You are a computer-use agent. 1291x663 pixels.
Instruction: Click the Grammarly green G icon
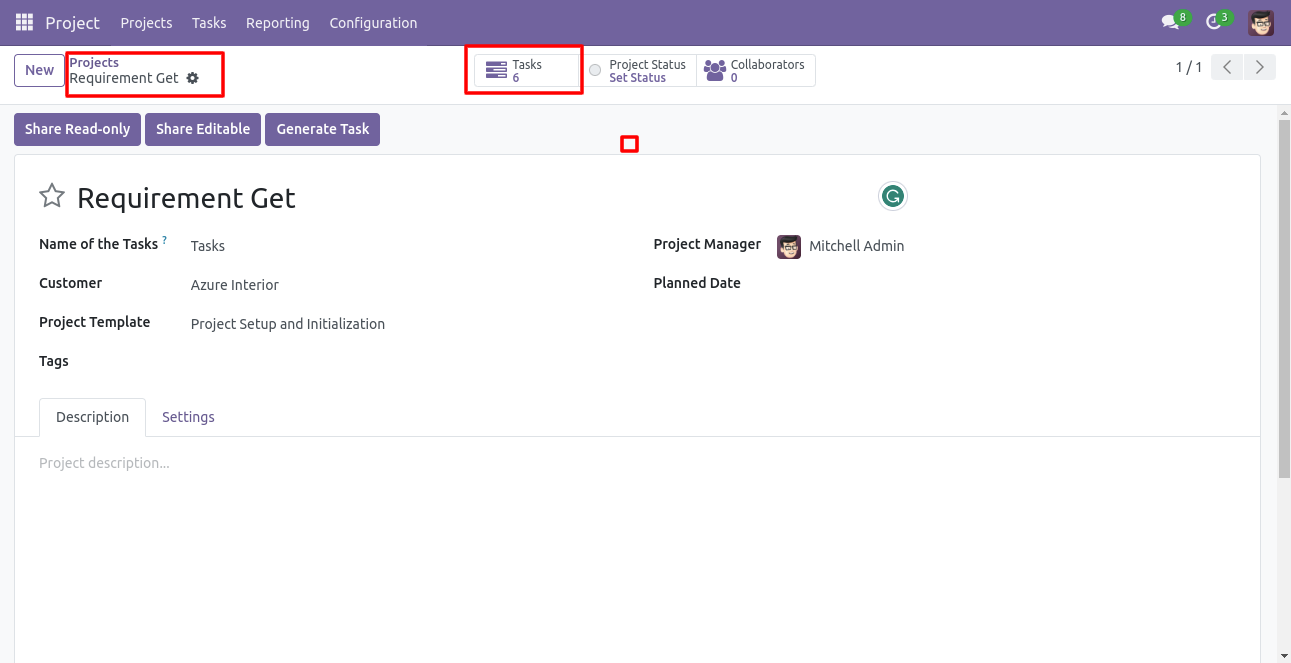click(892, 196)
